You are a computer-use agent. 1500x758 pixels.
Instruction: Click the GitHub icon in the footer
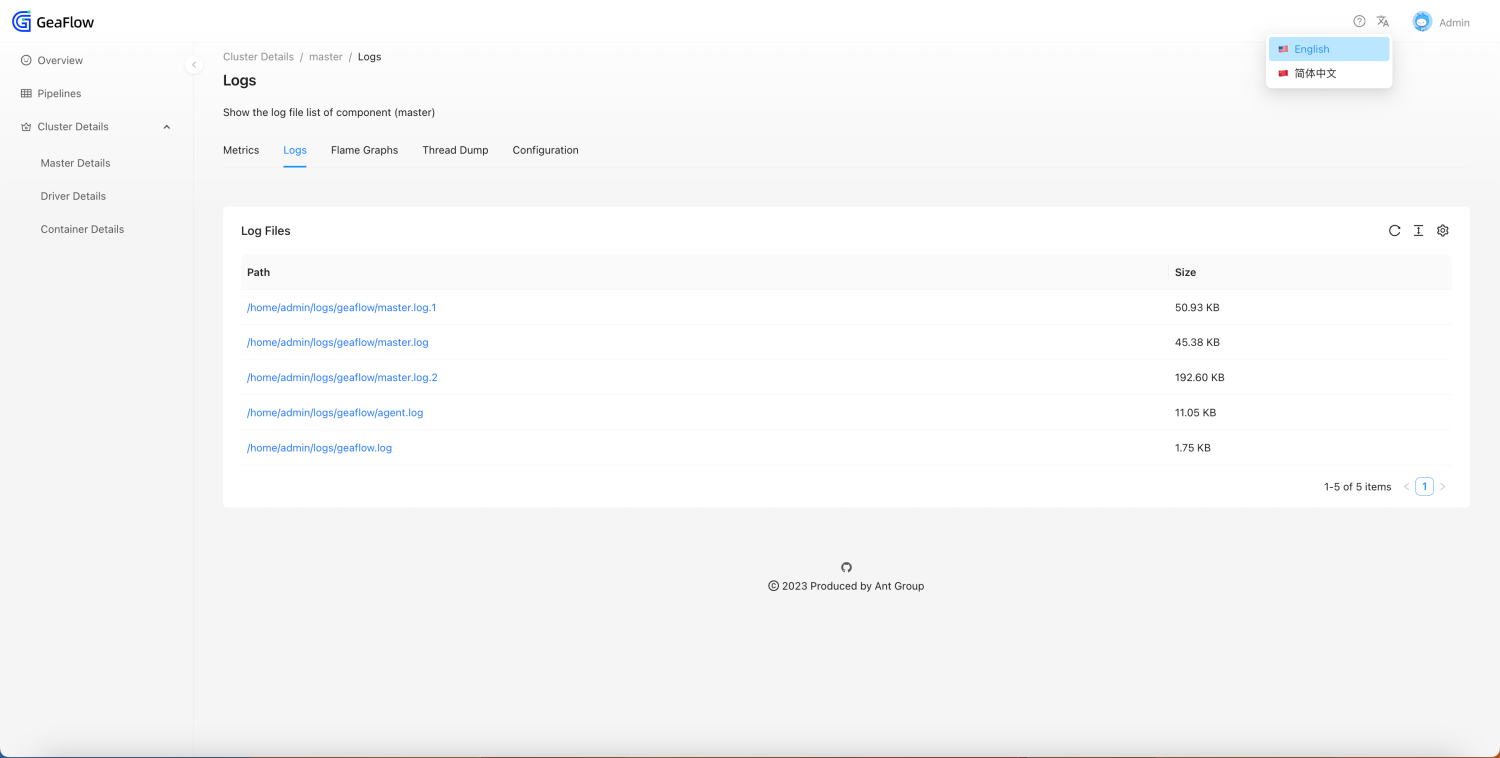(846, 567)
